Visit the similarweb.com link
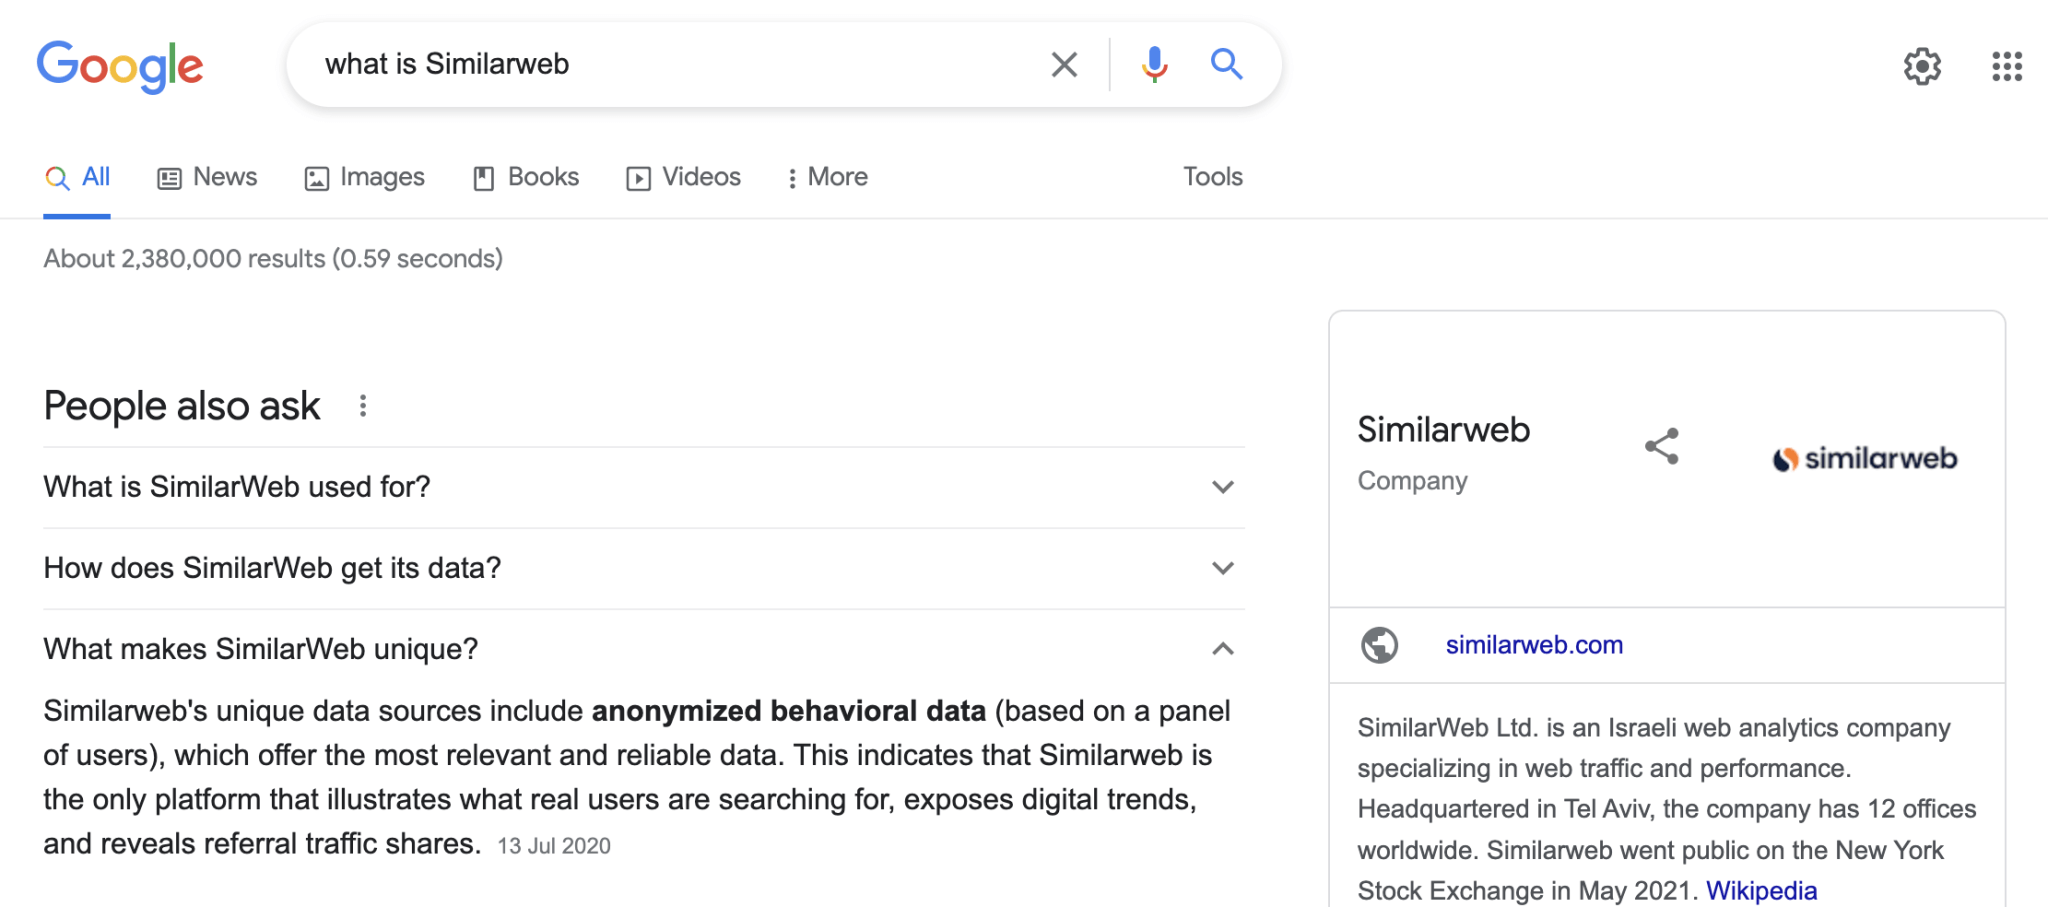This screenshot has width=2048, height=907. [1534, 645]
